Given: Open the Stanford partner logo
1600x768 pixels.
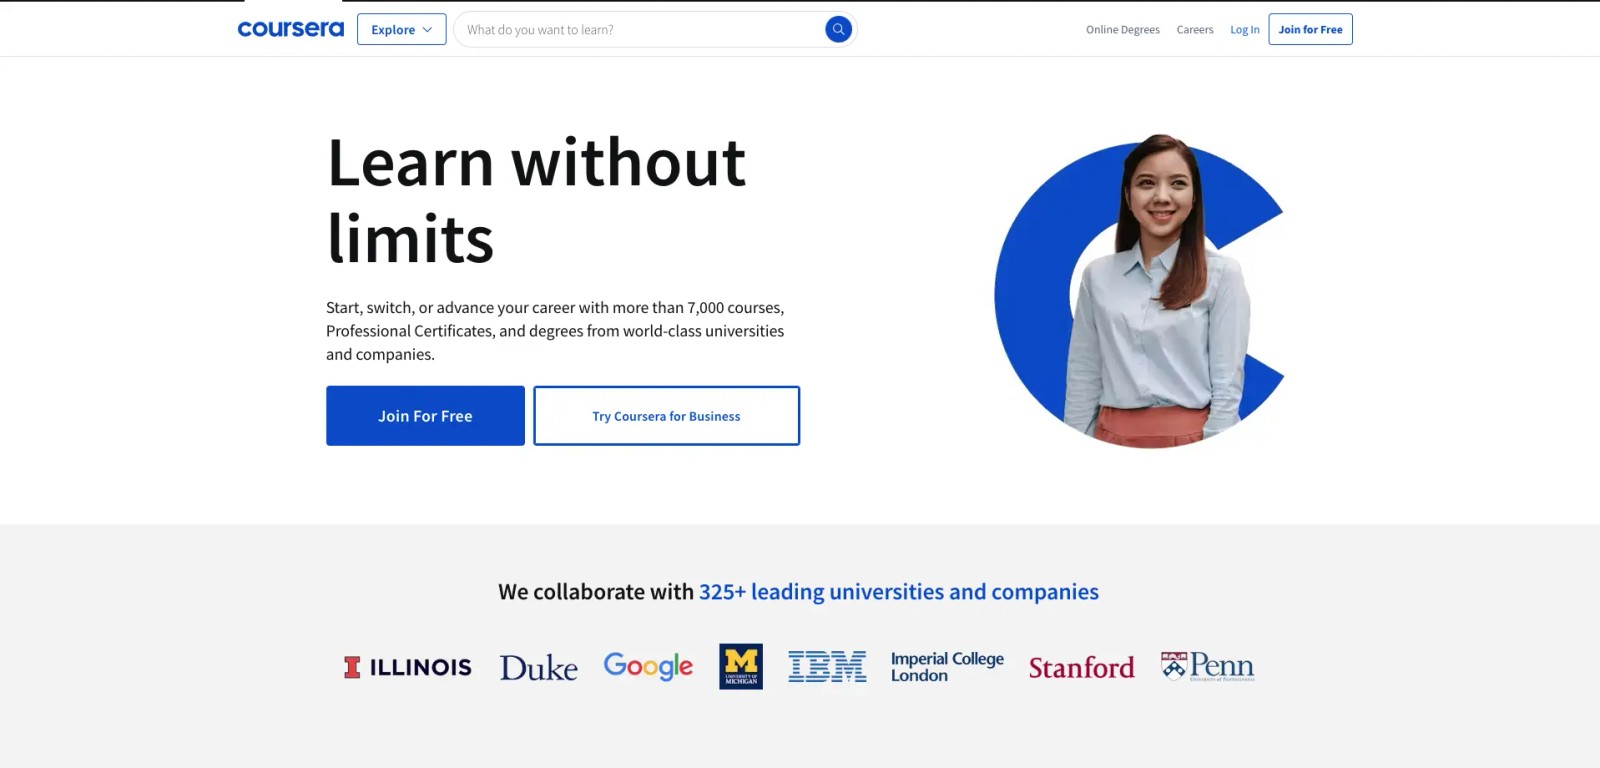Looking at the screenshot, I should [1082, 667].
